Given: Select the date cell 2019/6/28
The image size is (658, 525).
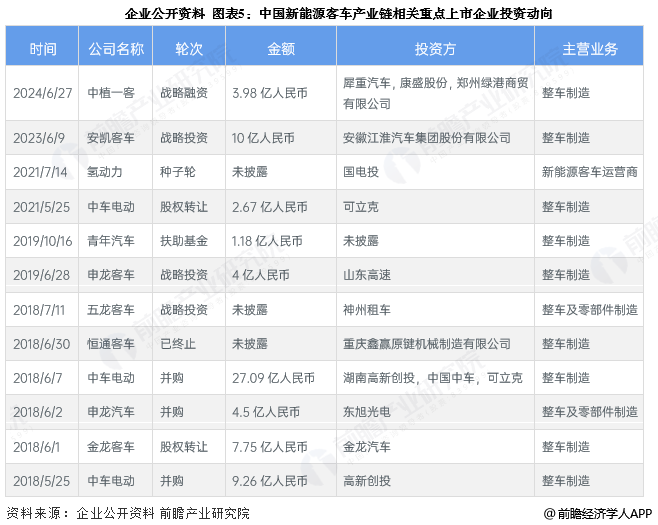Looking at the screenshot, I should 41,275.
